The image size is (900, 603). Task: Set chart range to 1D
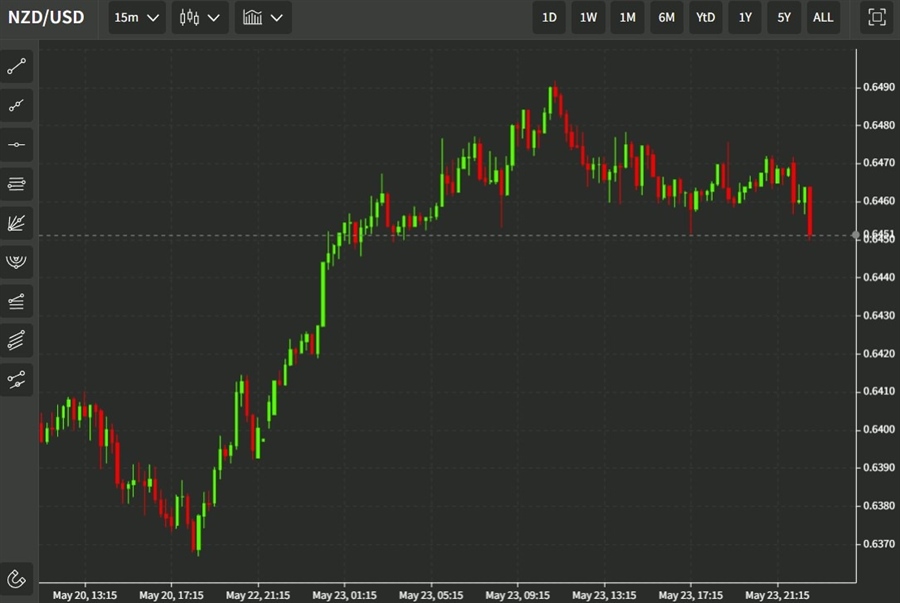click(x=549, y=17)
